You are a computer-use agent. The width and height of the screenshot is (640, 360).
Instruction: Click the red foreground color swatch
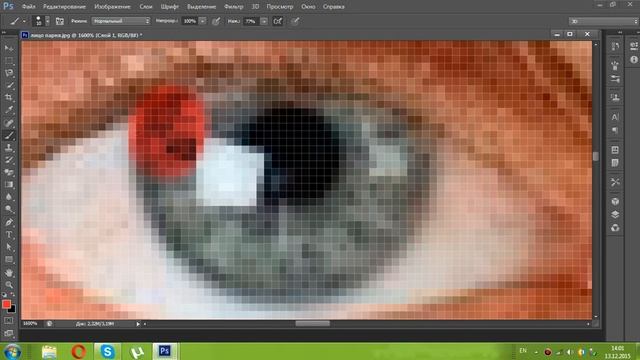6,304
